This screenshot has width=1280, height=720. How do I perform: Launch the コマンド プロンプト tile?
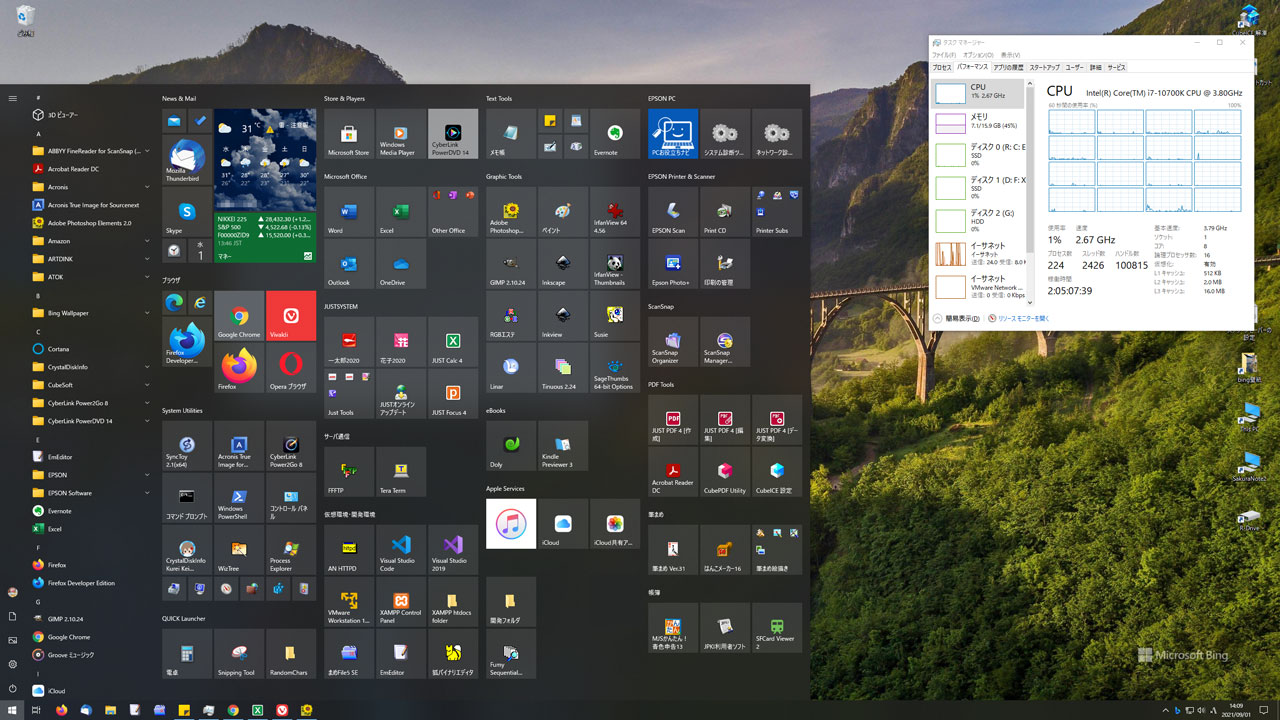pos(187,498)
